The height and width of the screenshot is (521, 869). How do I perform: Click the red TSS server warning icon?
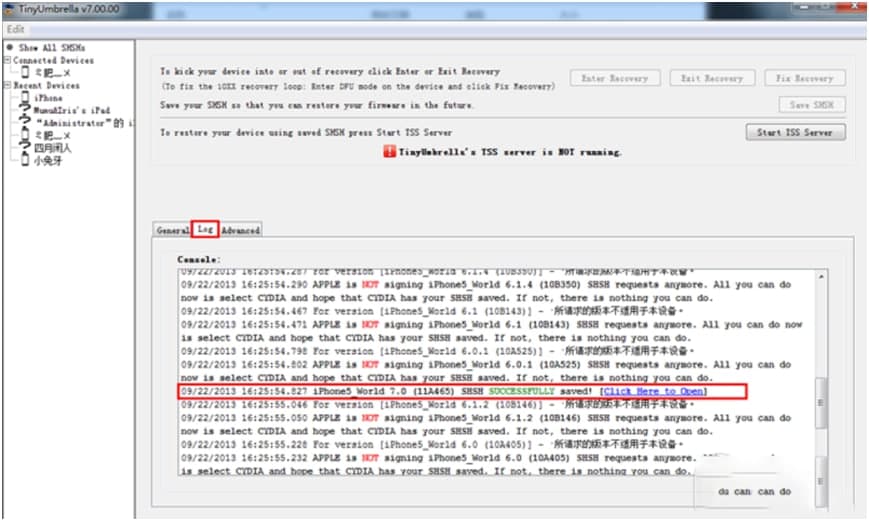click(390, 151)
